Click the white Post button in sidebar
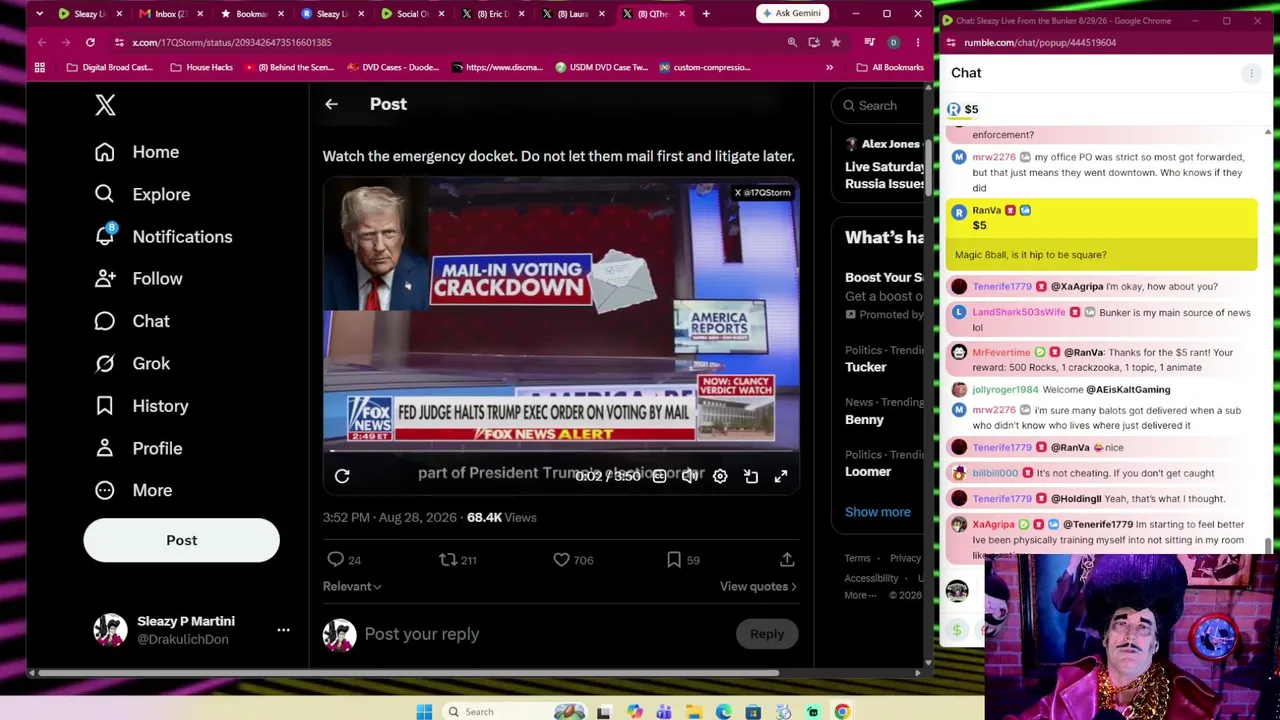This screenshot has width=1280, height=720. [x=182, y=540]
